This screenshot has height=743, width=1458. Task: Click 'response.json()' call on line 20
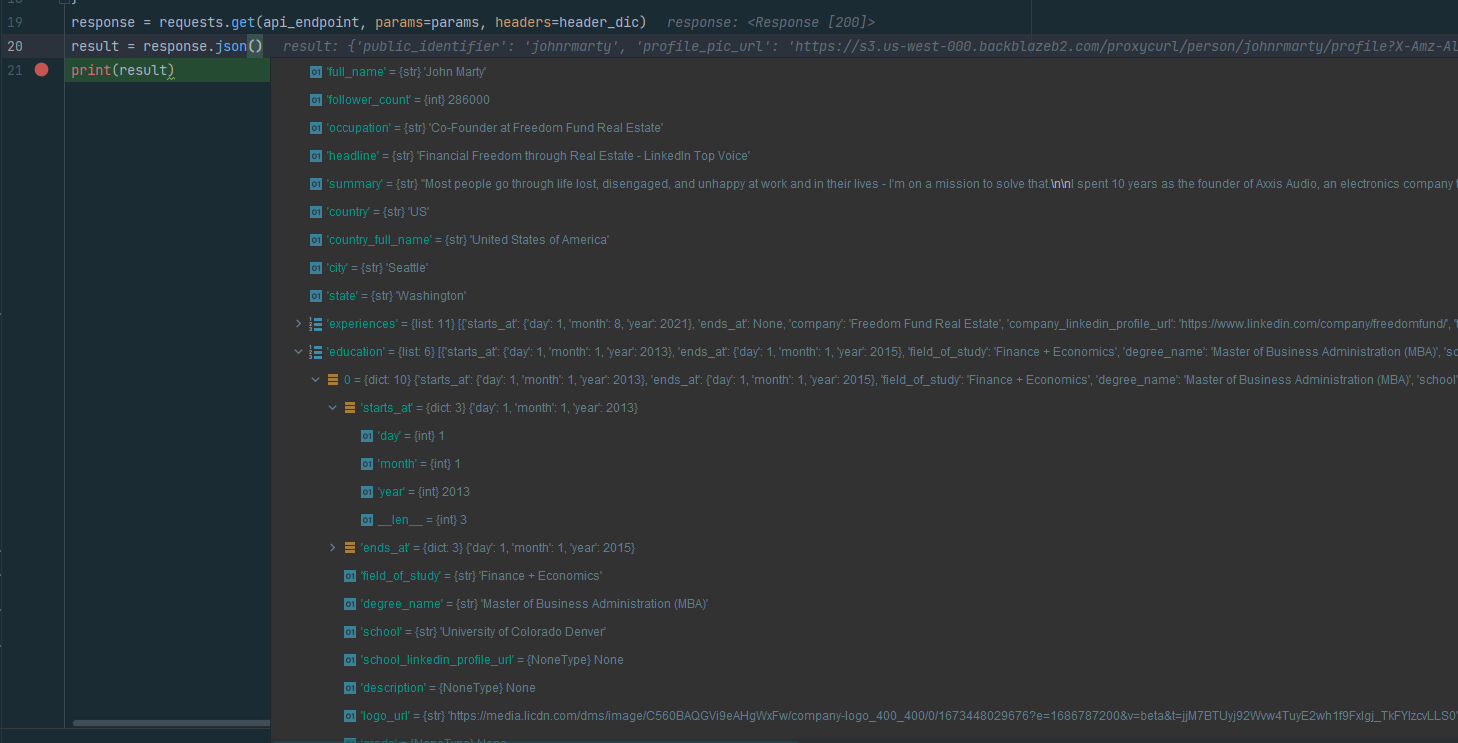203,46
